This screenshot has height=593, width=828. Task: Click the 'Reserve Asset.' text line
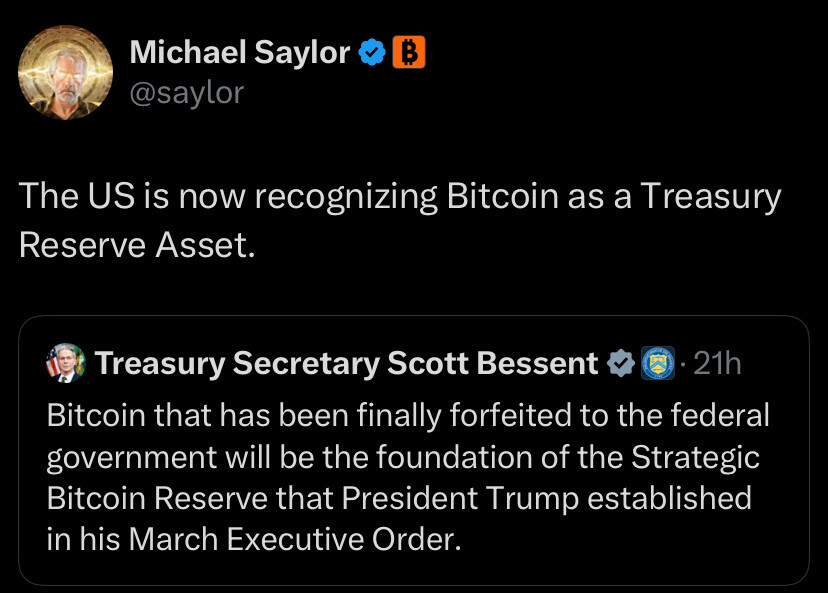coord(137,246)
